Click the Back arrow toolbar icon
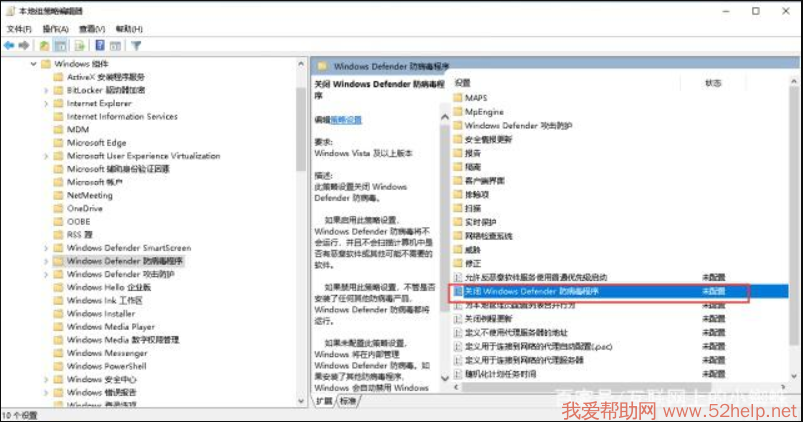This screenshot has height=422, width=803. pyautogui.click(x=9, y=45)
